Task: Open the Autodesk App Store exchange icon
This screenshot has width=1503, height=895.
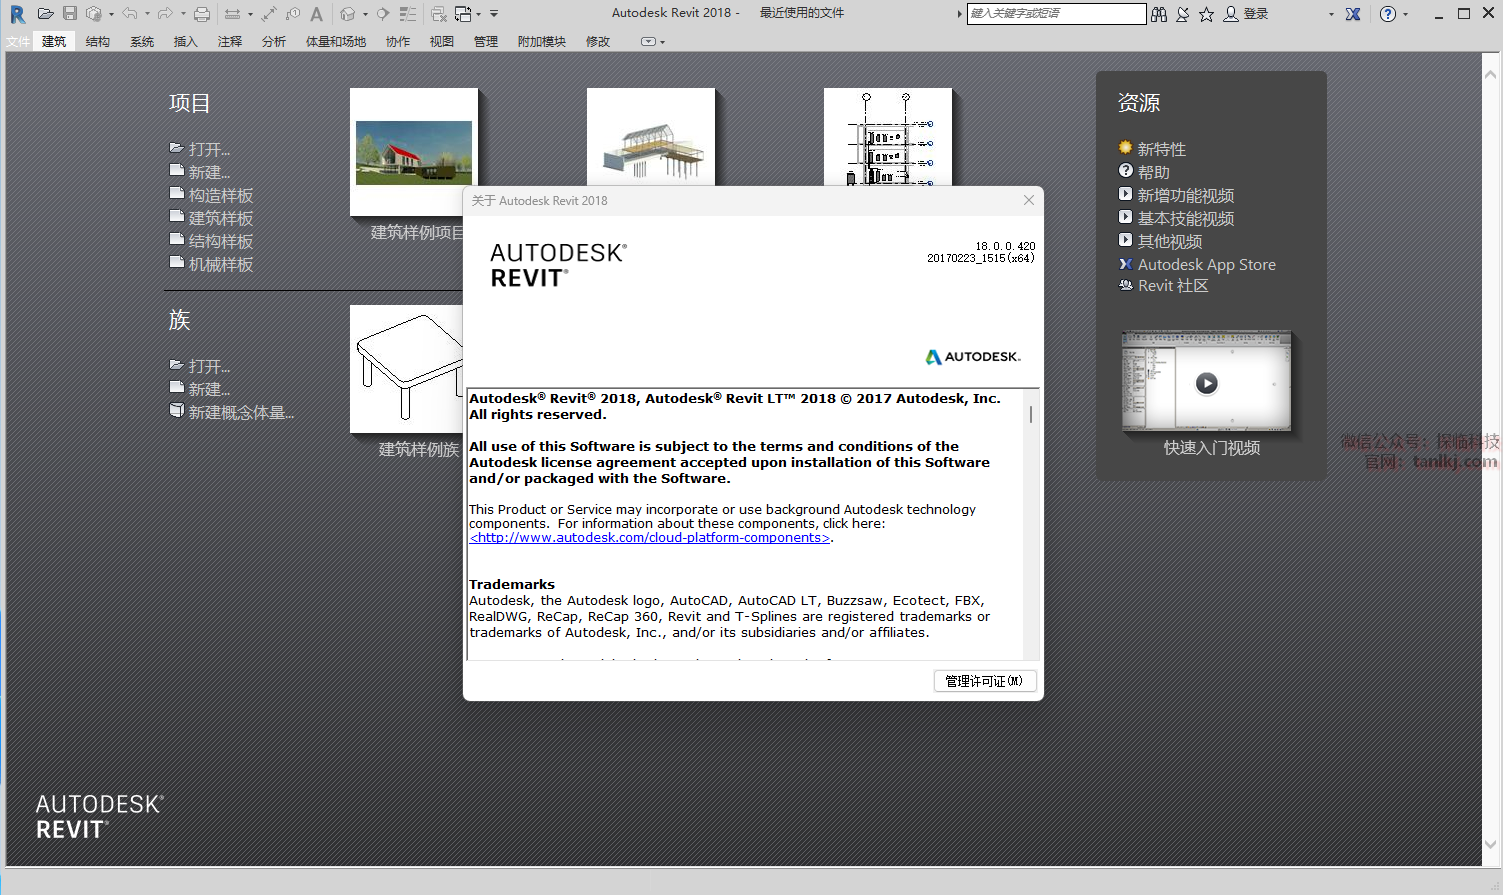Action: click(1353, 14)
